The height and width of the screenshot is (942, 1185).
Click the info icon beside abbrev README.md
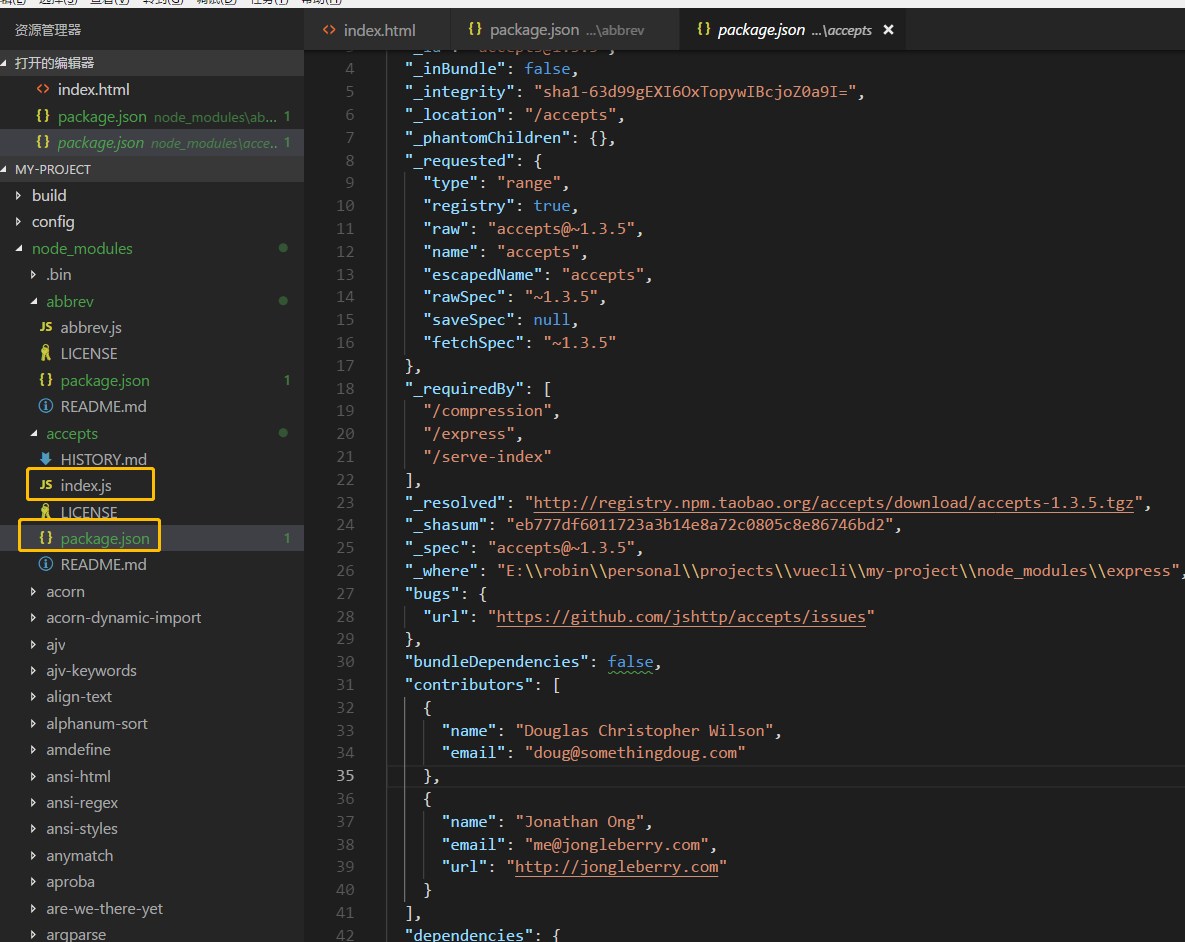coord(46,407)
